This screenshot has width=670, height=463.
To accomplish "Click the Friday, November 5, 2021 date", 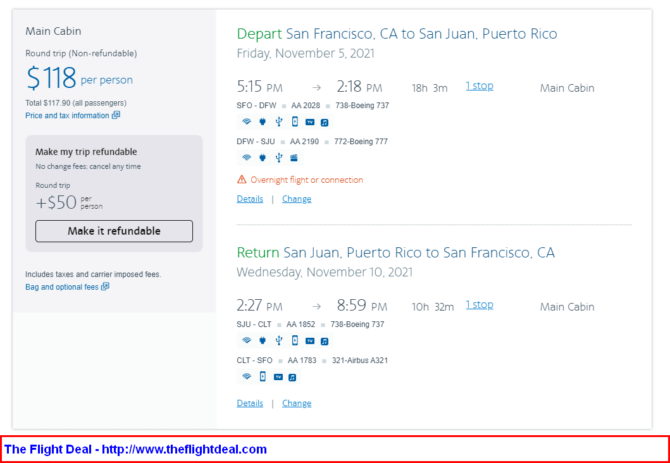I will pyautogui.click(x=306, y=53).
